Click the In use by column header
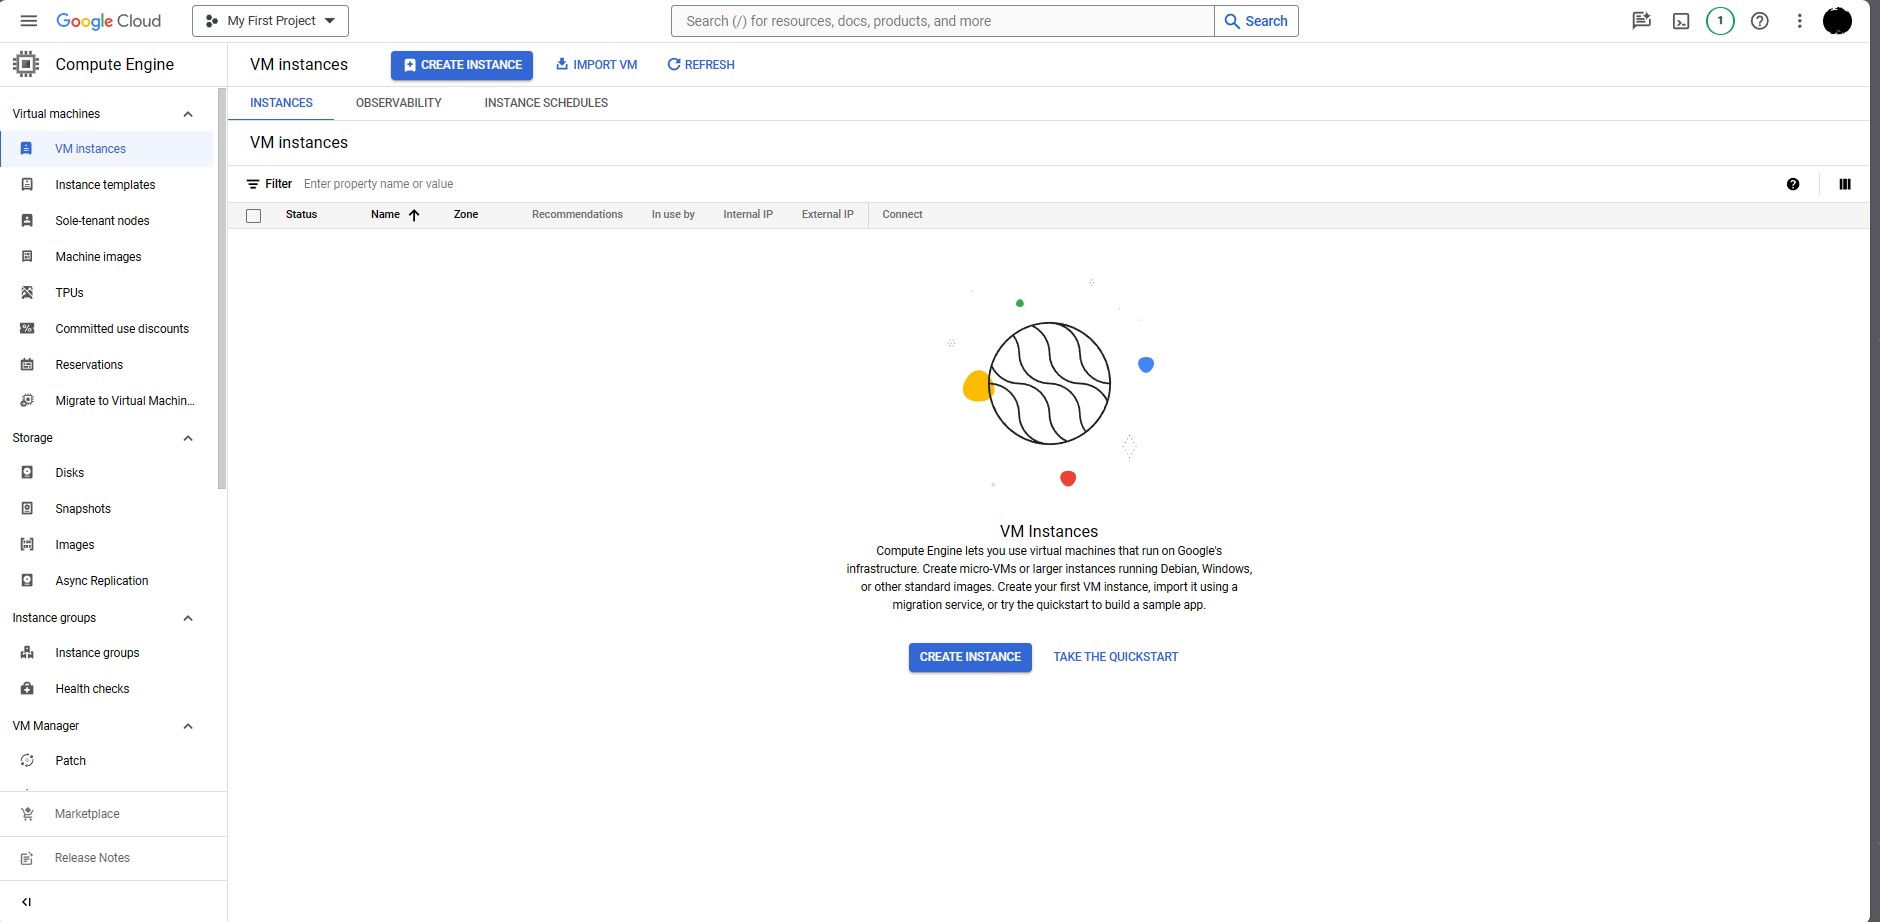The width and height of the screenshot is (1880, 922). 673,215
